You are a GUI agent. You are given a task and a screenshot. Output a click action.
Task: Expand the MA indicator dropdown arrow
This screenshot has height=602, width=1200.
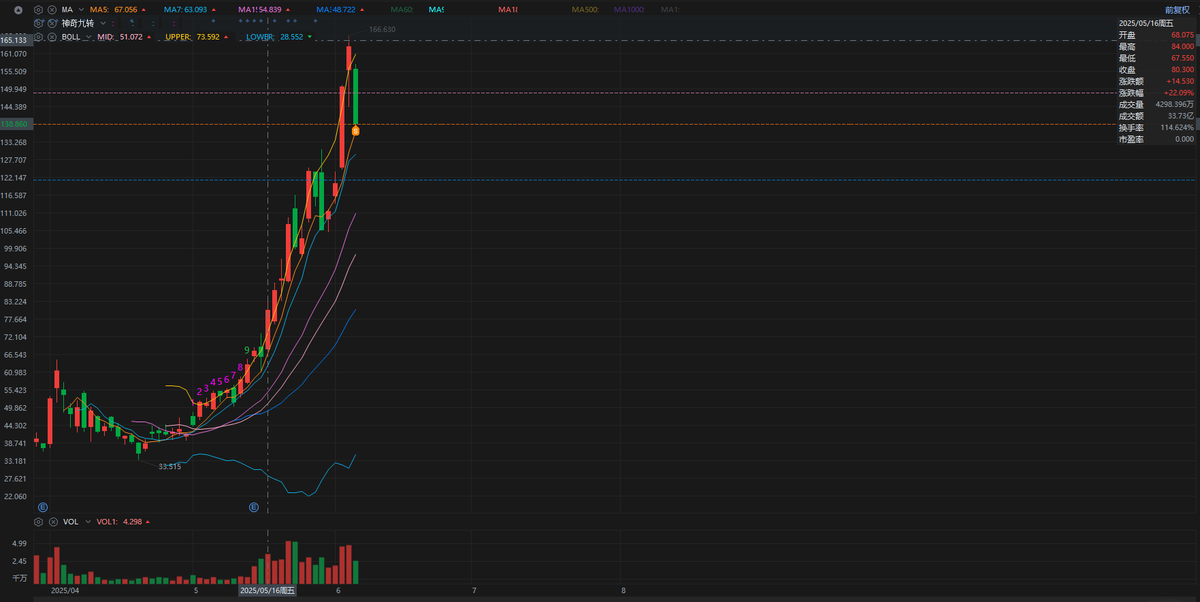81,10
